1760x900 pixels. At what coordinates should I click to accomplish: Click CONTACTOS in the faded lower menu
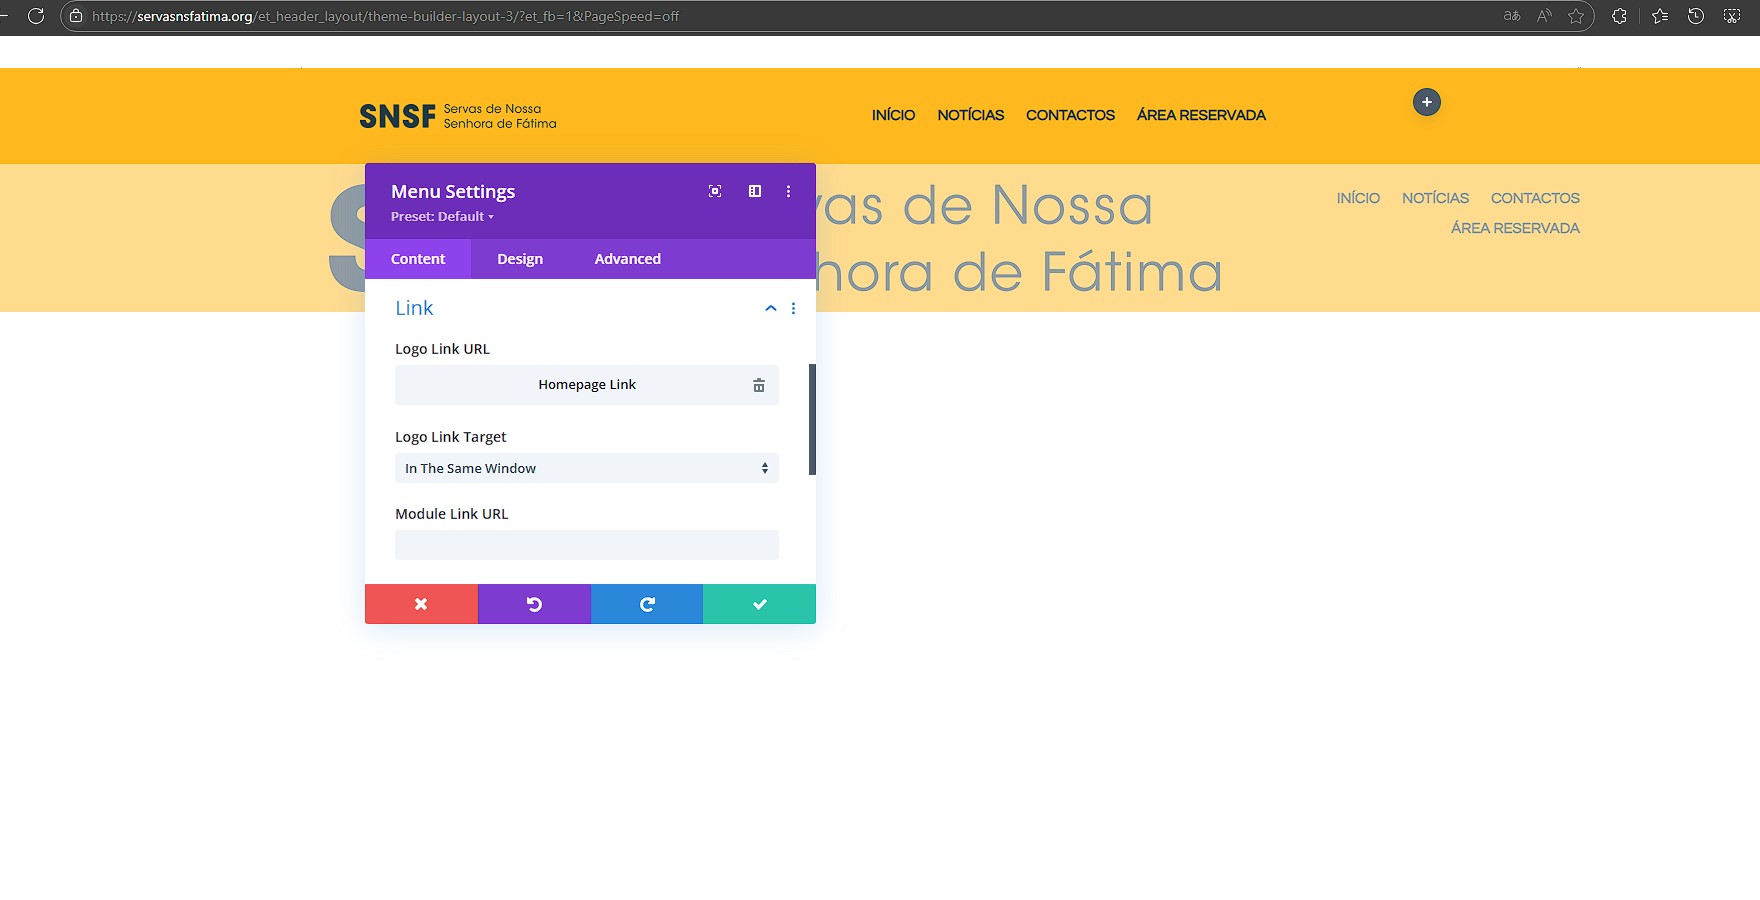[1535, 198]
